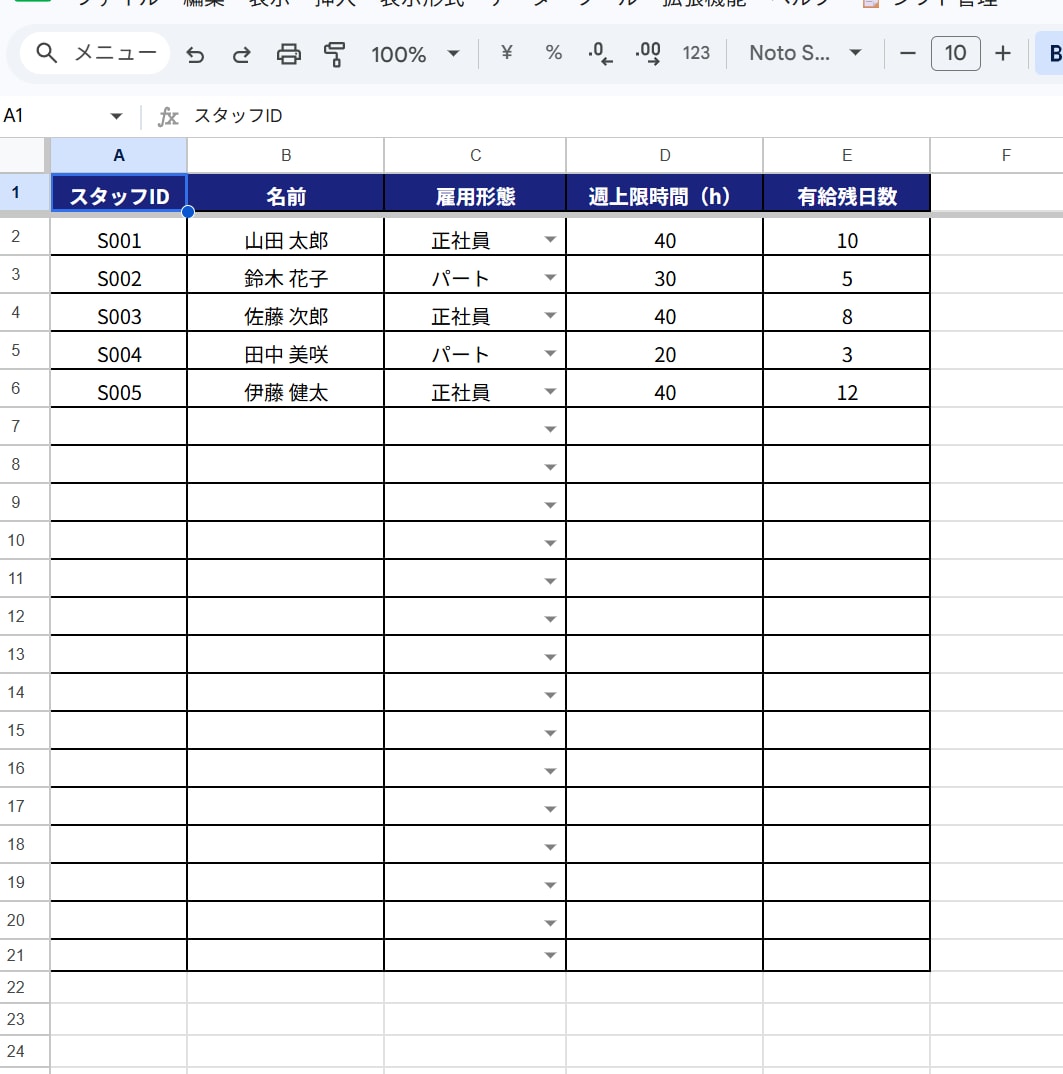1063x1074 pixels.
Task: Select the weekly limit 20 cell
Action: point(664,351)
